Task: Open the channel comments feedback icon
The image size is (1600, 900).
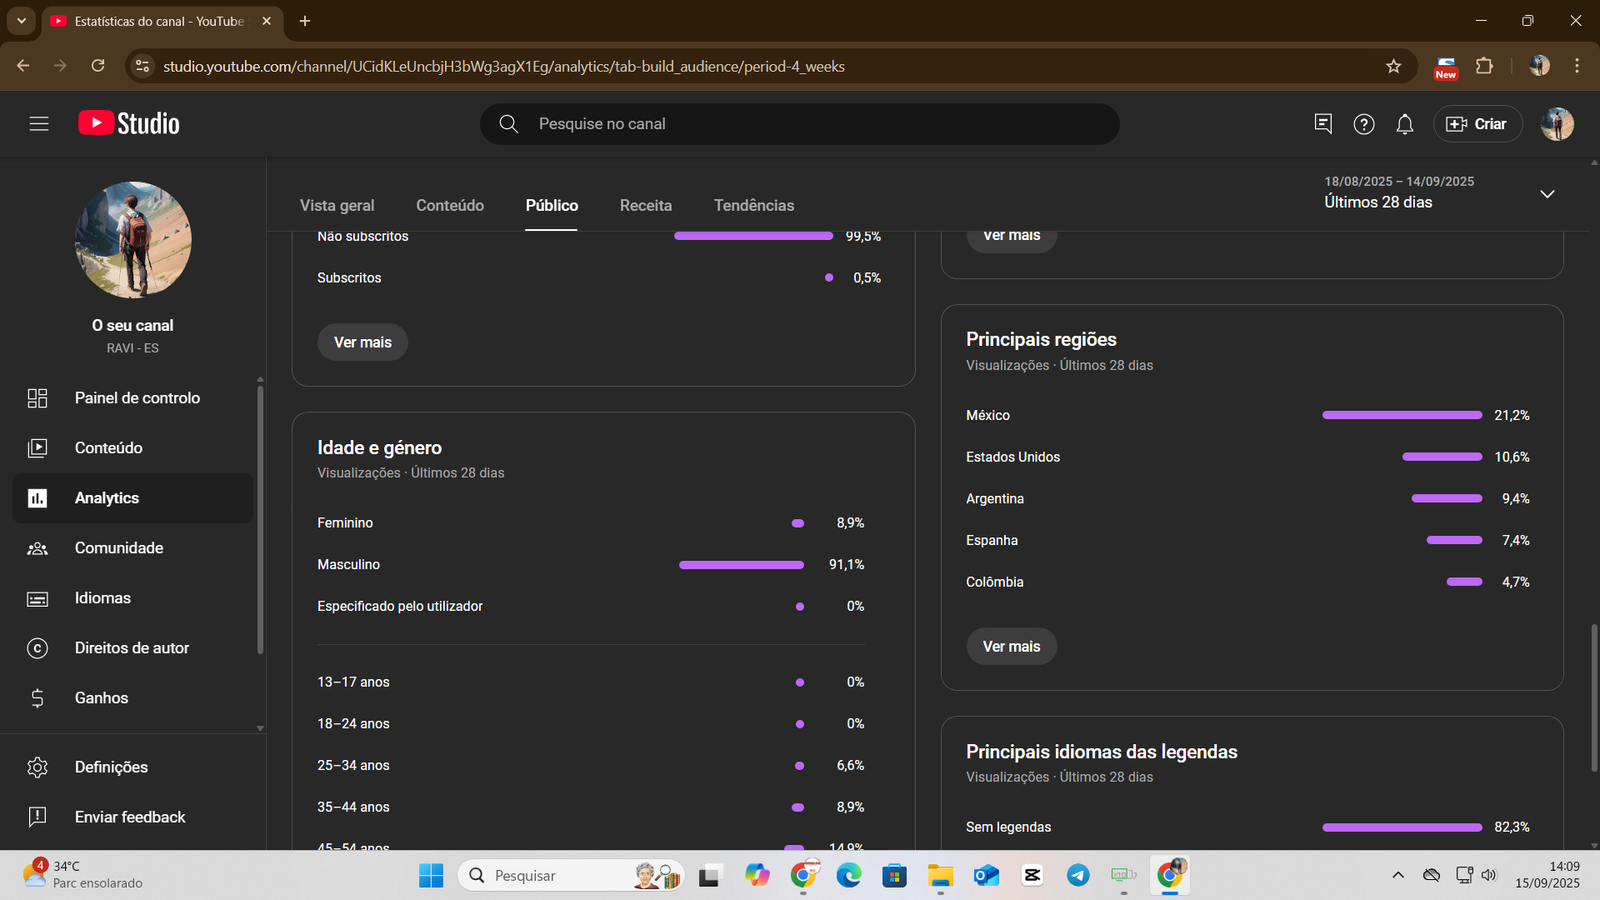Action: click(x=1323, y=124)
